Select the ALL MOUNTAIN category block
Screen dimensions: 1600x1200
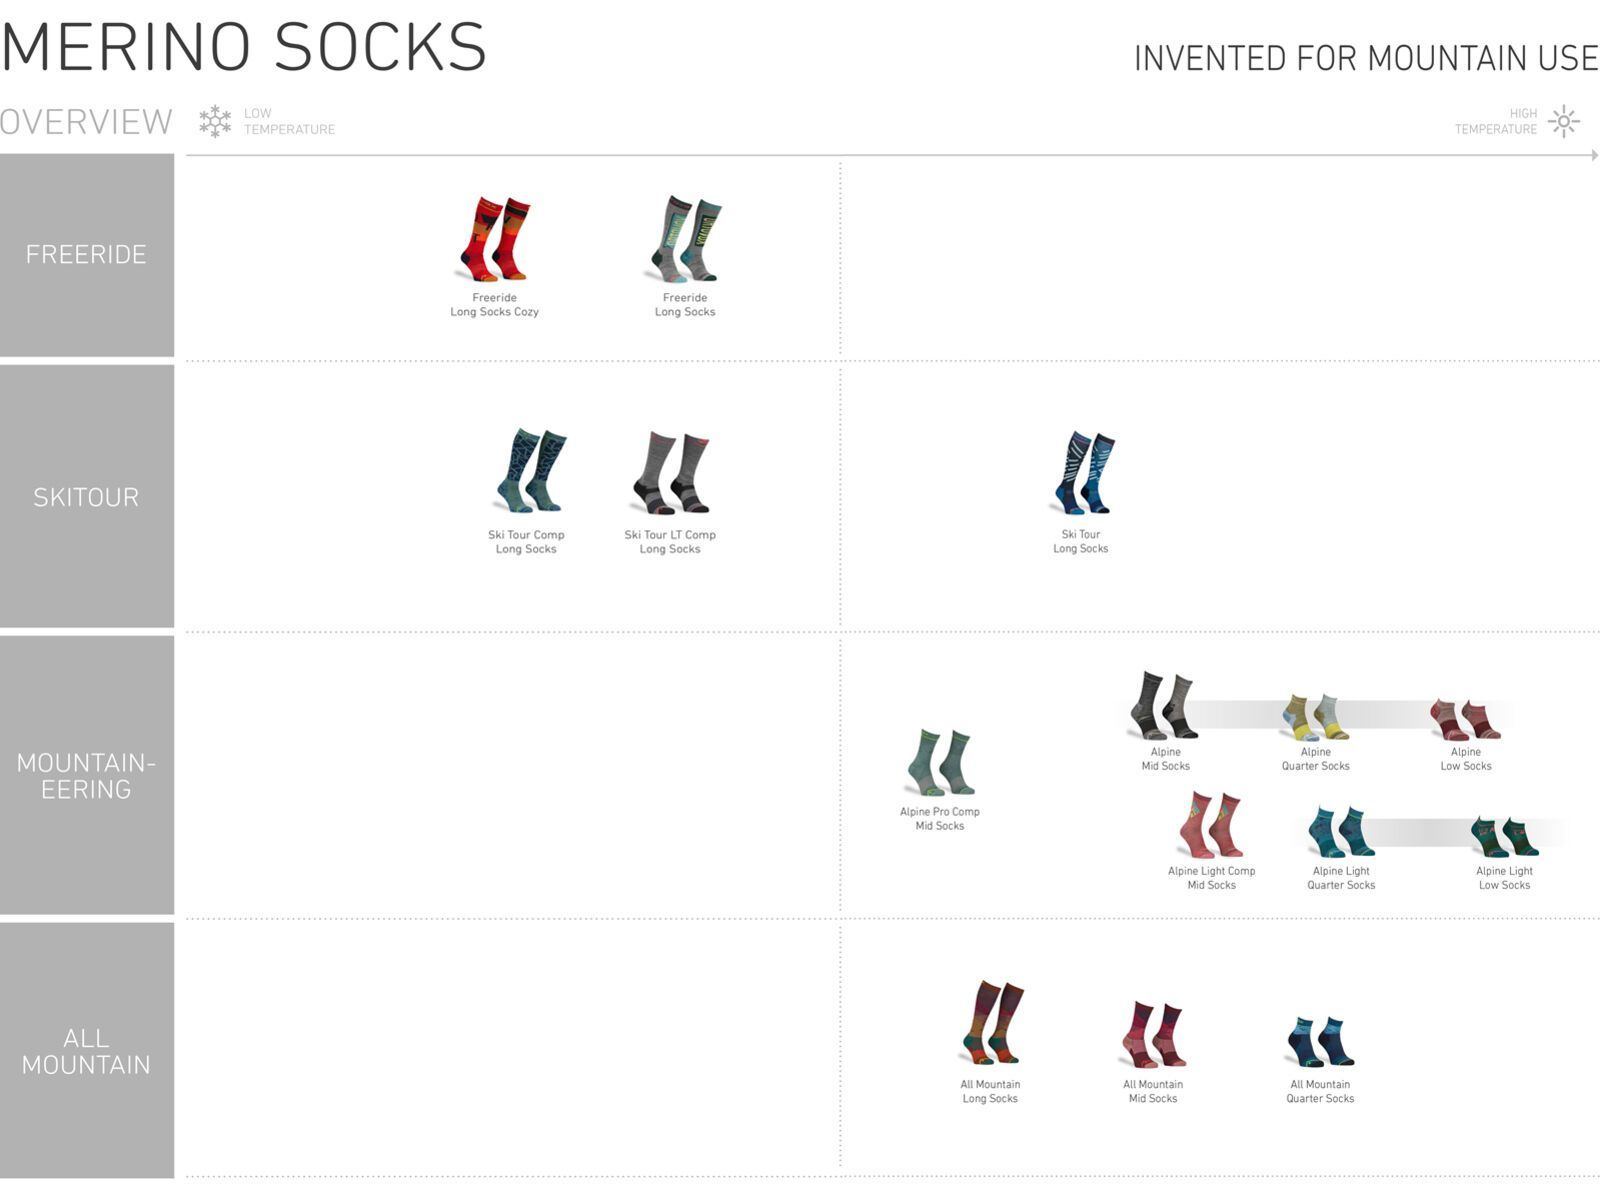coord(87,1051)
